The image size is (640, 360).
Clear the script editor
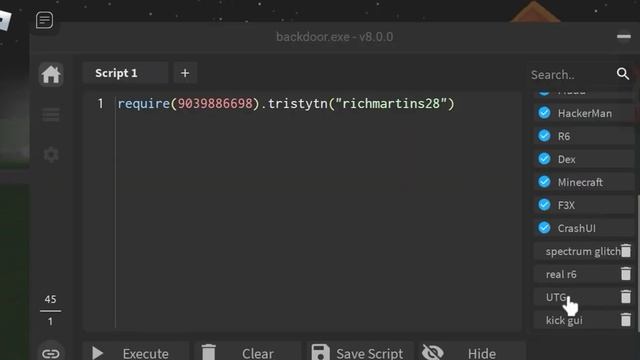click(248, 352)
